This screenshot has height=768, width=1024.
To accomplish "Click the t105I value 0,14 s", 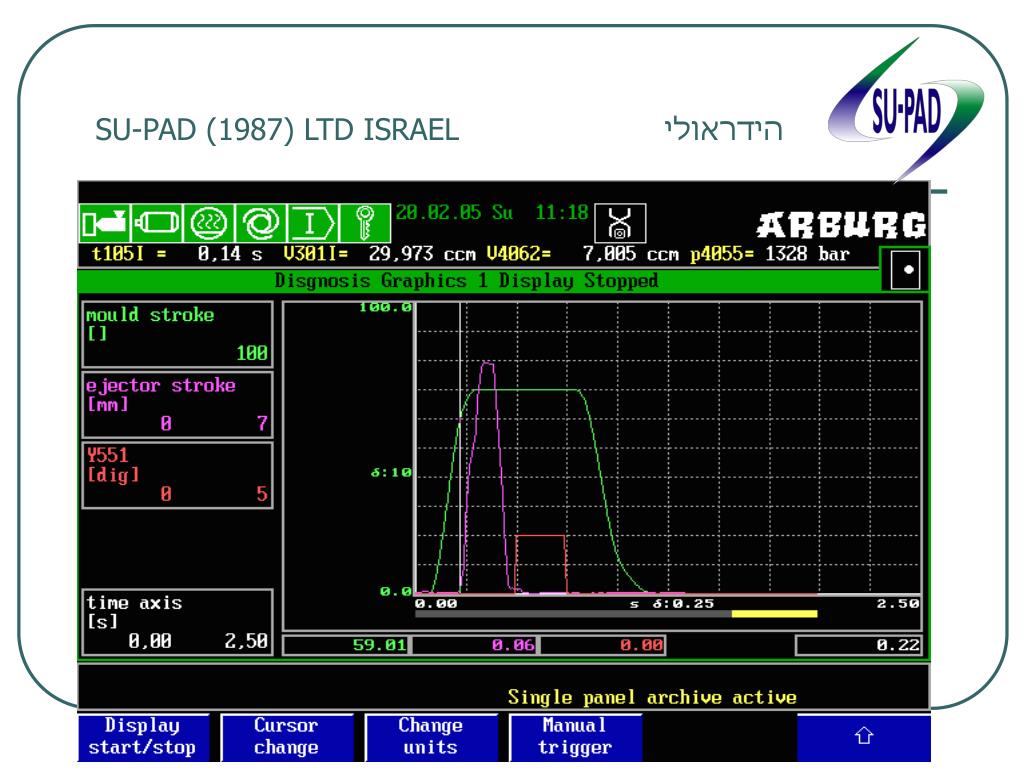I will 230,254.
